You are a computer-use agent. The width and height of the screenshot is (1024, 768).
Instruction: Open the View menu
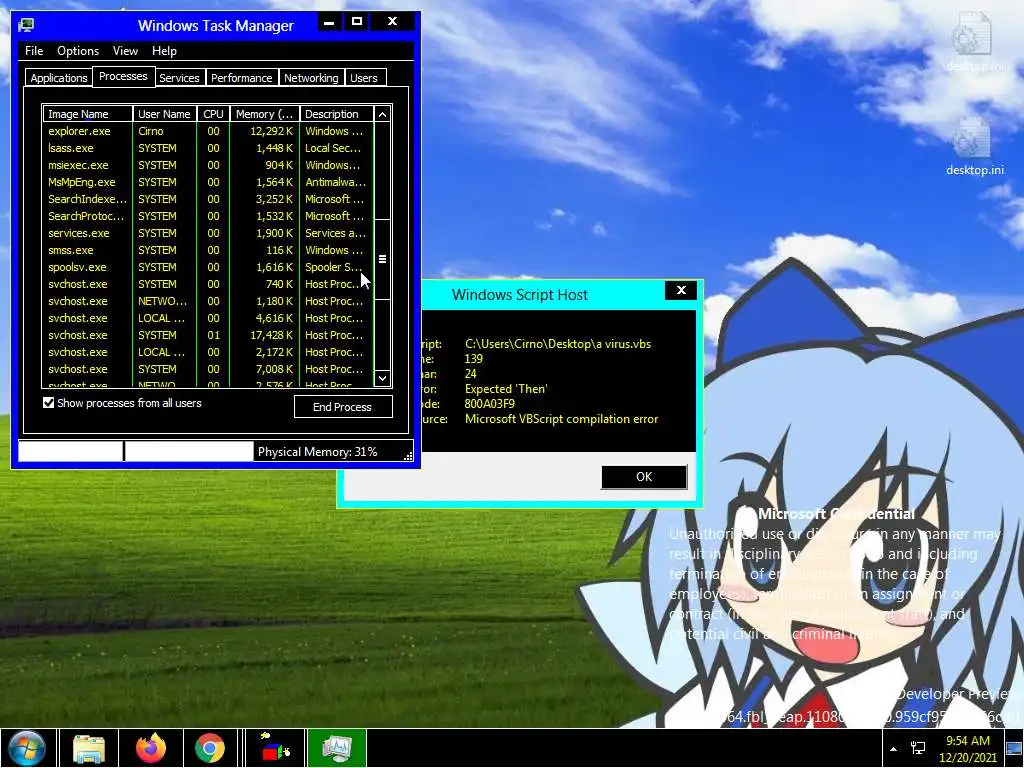pos(125,51)
